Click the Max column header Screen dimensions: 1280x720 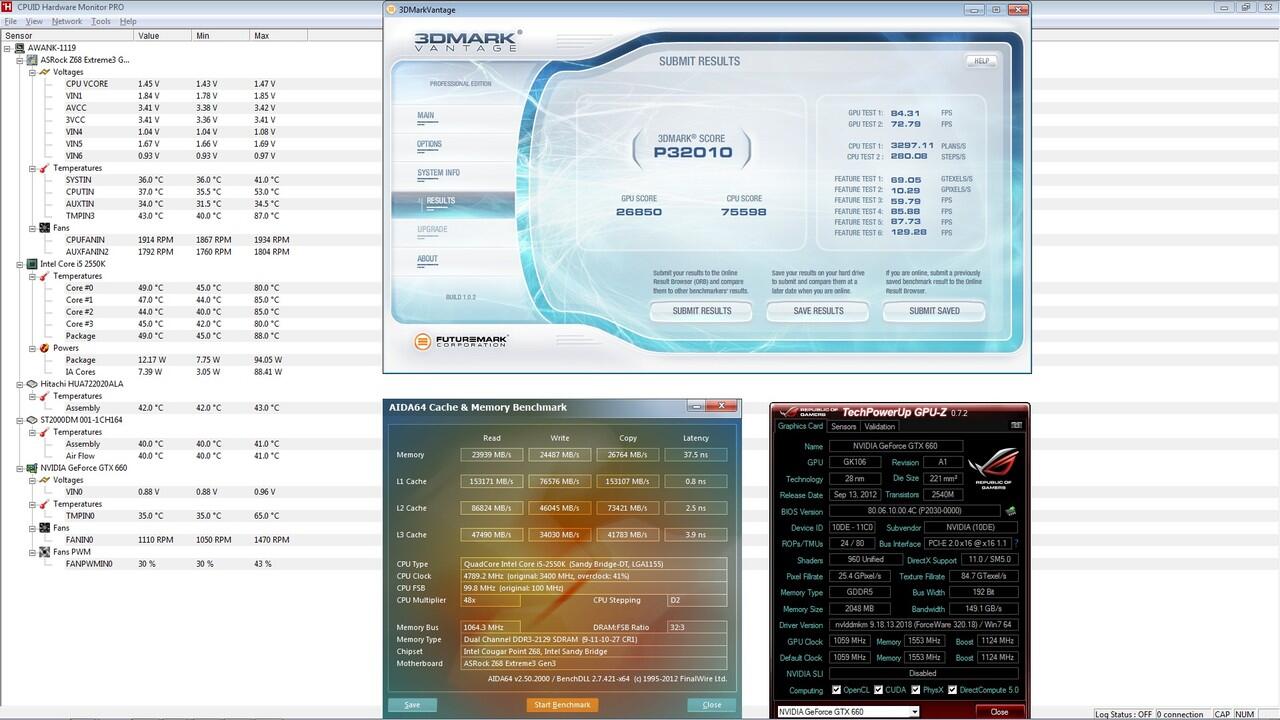[x=279, y=35]
